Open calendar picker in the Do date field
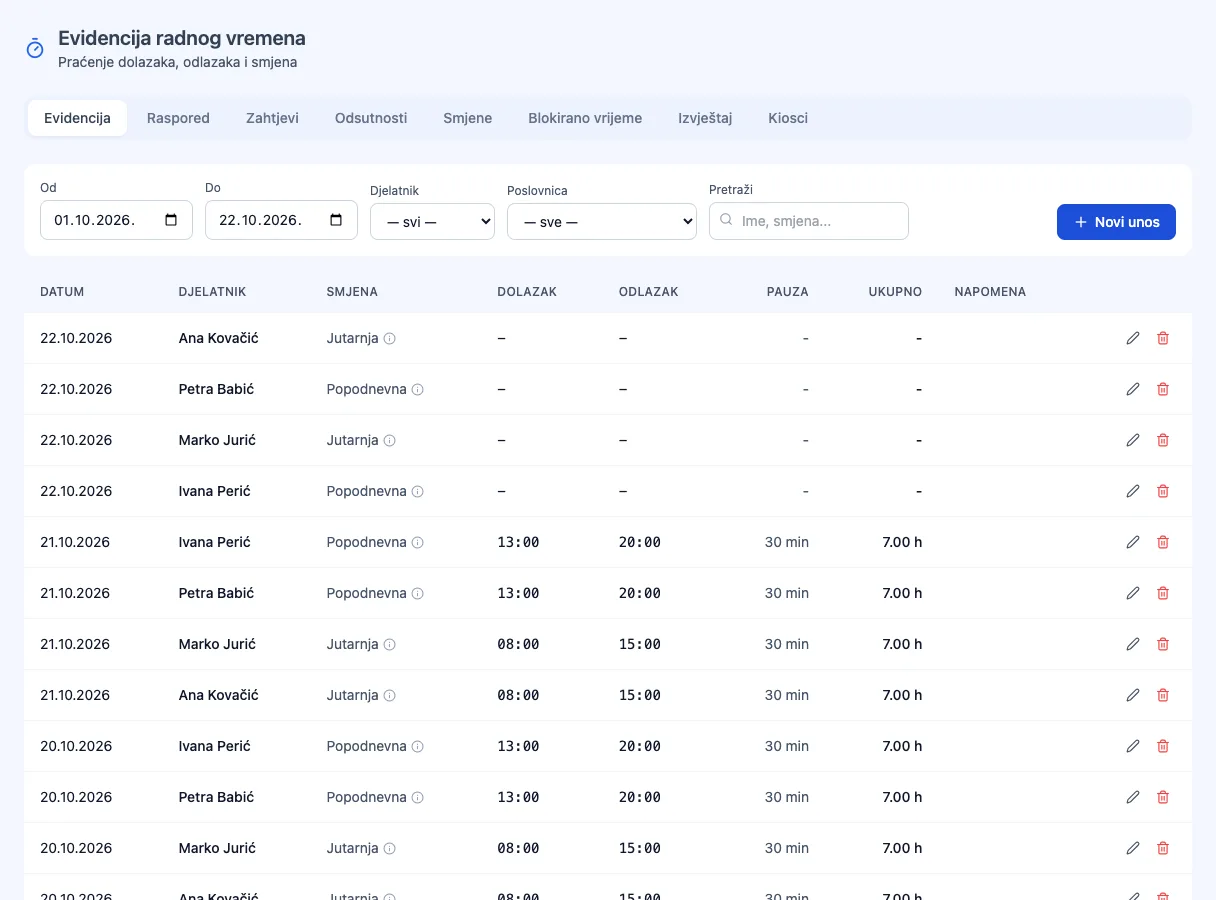Image resolution: width=1216 pixels, height=900 pixels. pyautogui.click(x=336, y=220)
